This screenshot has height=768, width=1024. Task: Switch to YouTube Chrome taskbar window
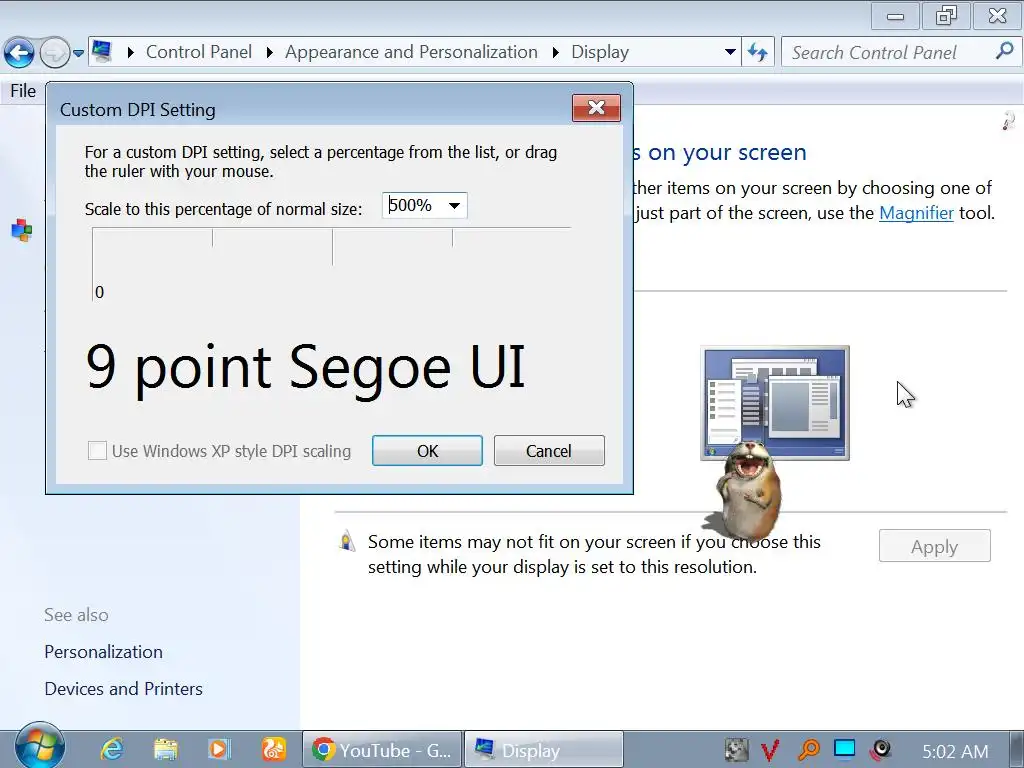coord(382,750)
